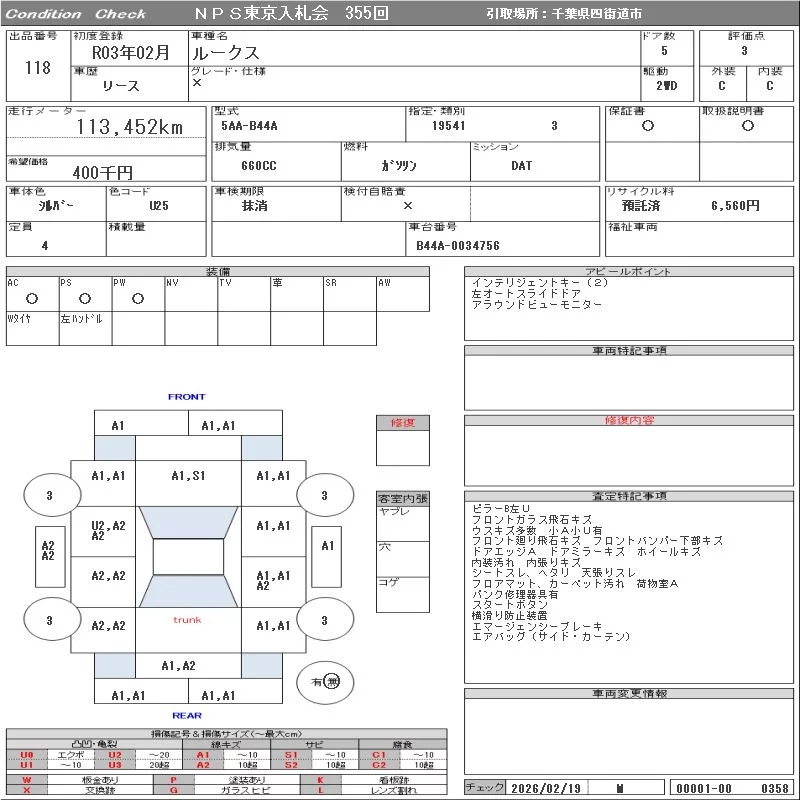Click the FRONT label above diagram
This screenshot has width=800, height=800.
pos(186,397)
